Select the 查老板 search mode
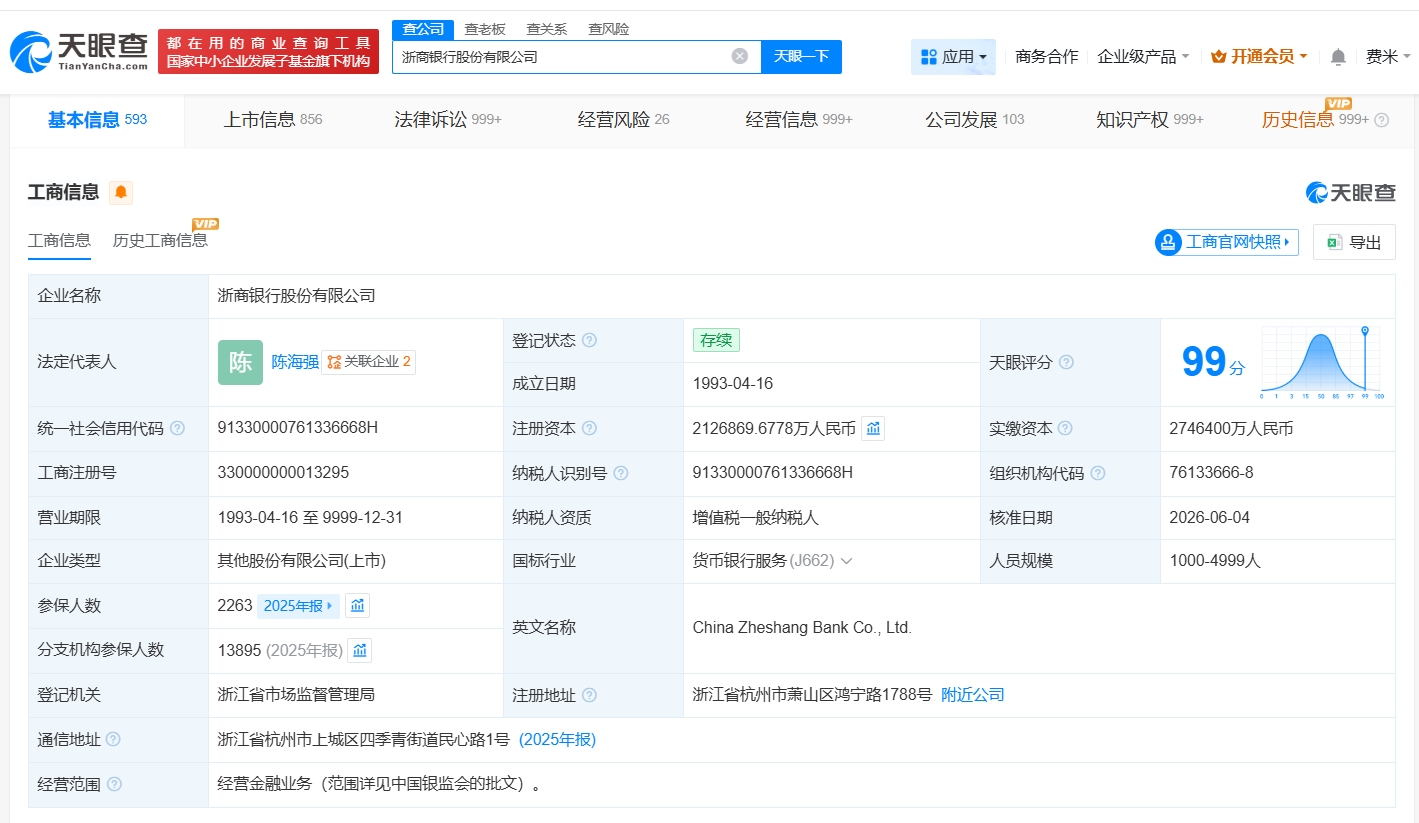 (485, 29)
